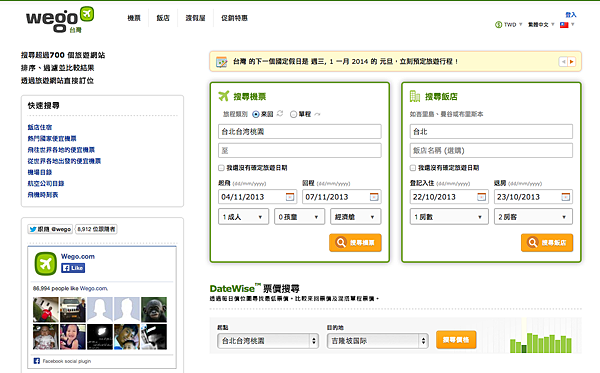Click the chimpanzee profile thumbnail
The image size is (600, 373).
pyautogui.click(x=154, y=309)
